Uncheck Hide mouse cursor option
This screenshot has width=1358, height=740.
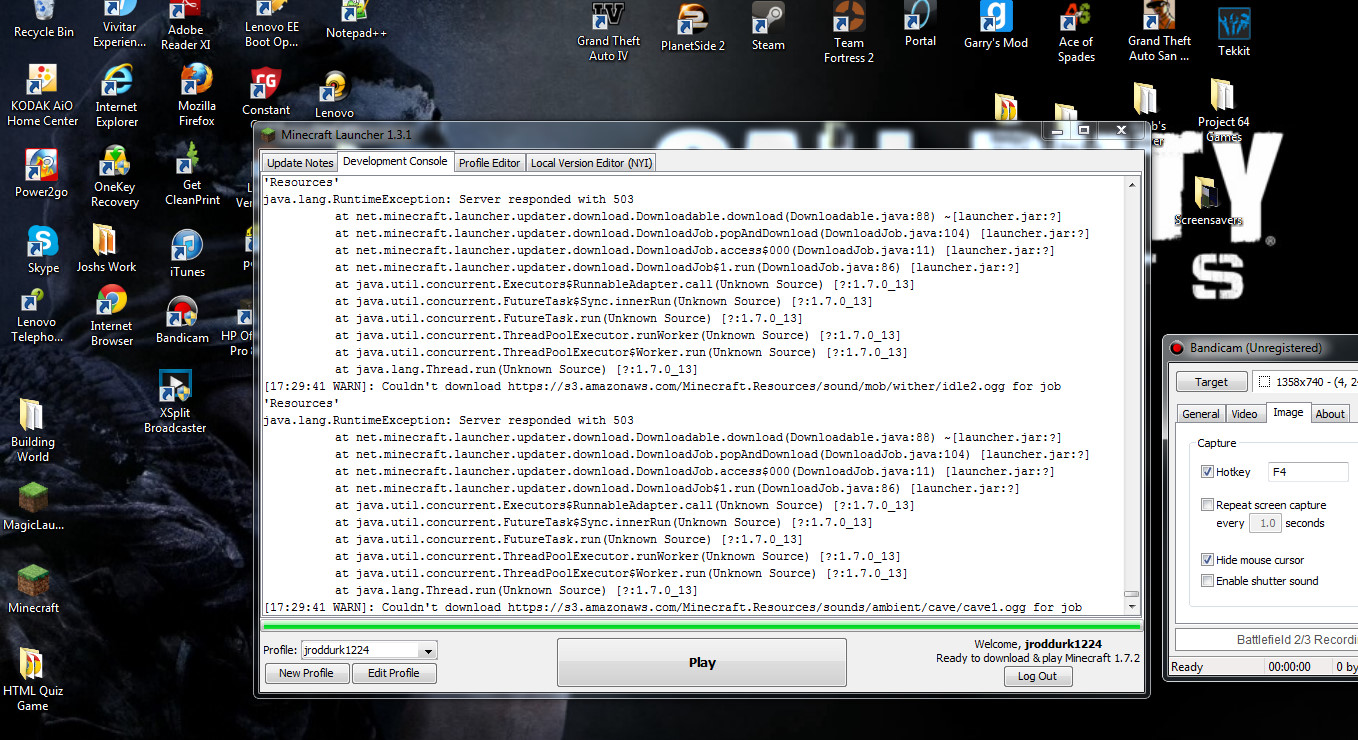pos(1207,560)
